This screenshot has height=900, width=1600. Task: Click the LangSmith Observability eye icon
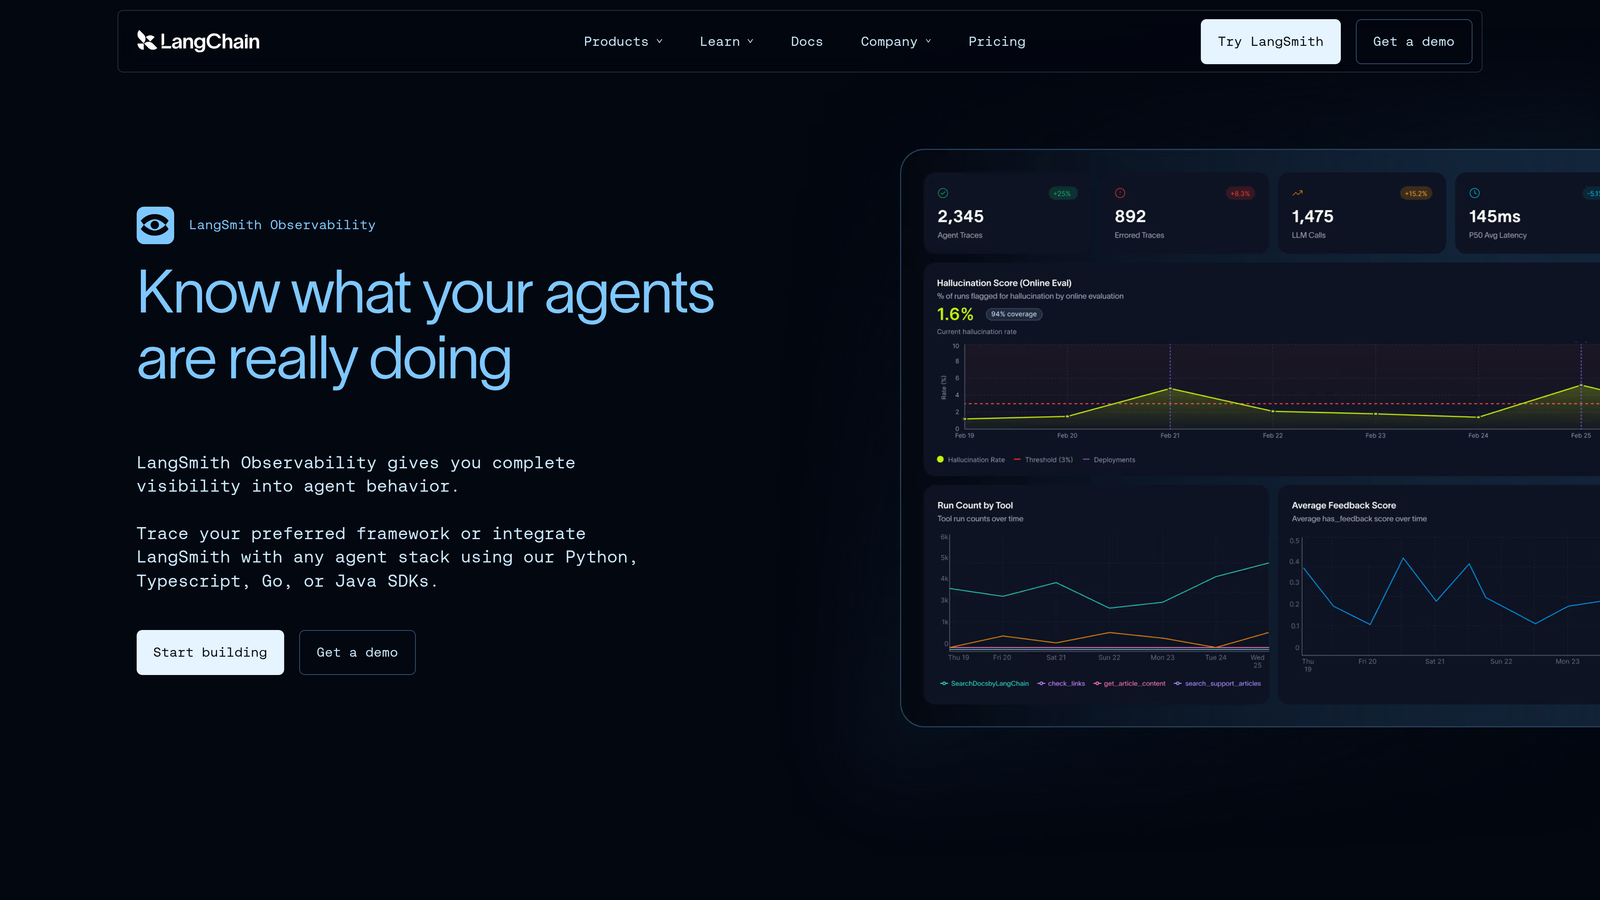tap(154, 225)
